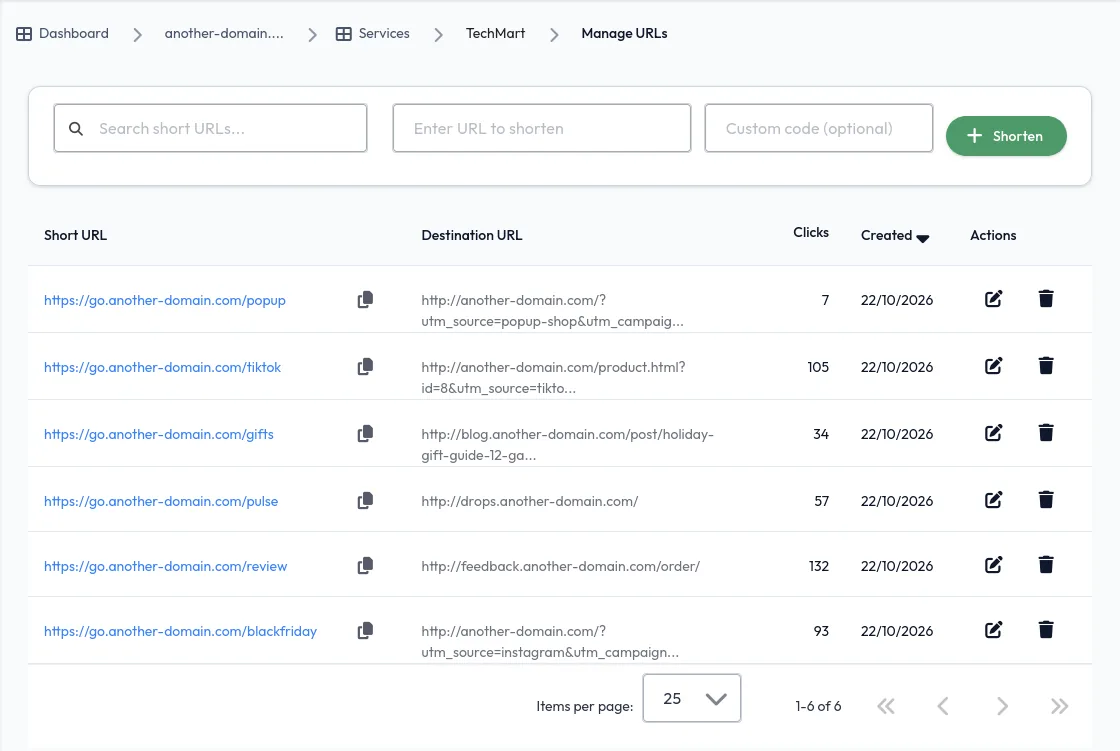Open another-domain breadcrumb
The height and width of the screenshot is (751, 1120).
click(x=224, y=34)
